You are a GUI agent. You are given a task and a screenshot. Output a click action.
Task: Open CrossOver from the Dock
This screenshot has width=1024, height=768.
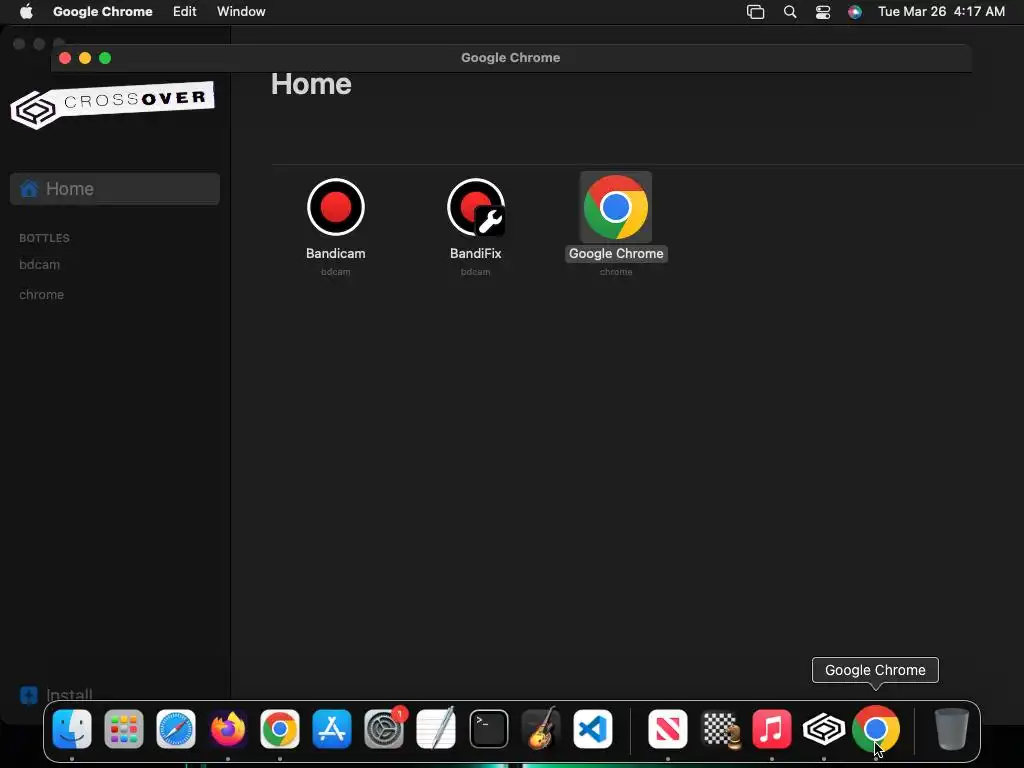coord(824,728)
